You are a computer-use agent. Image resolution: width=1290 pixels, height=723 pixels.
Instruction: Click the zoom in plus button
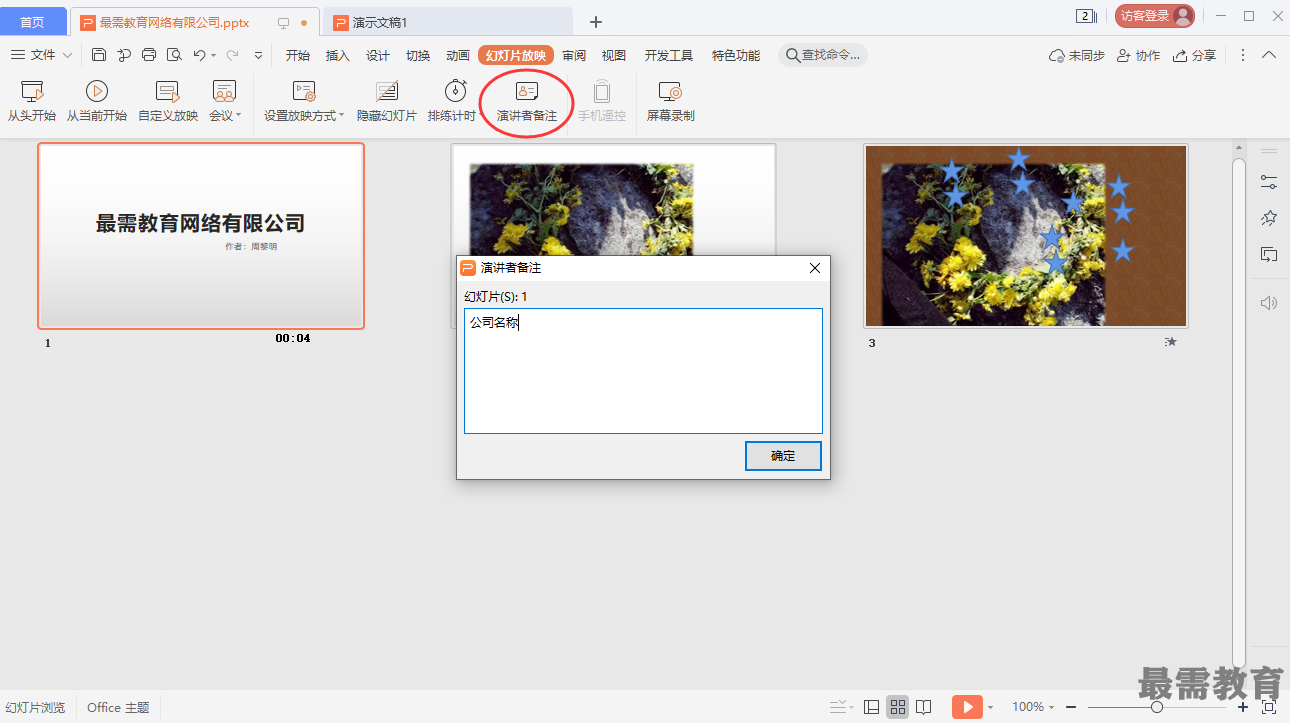click(x=1243, y=707)
